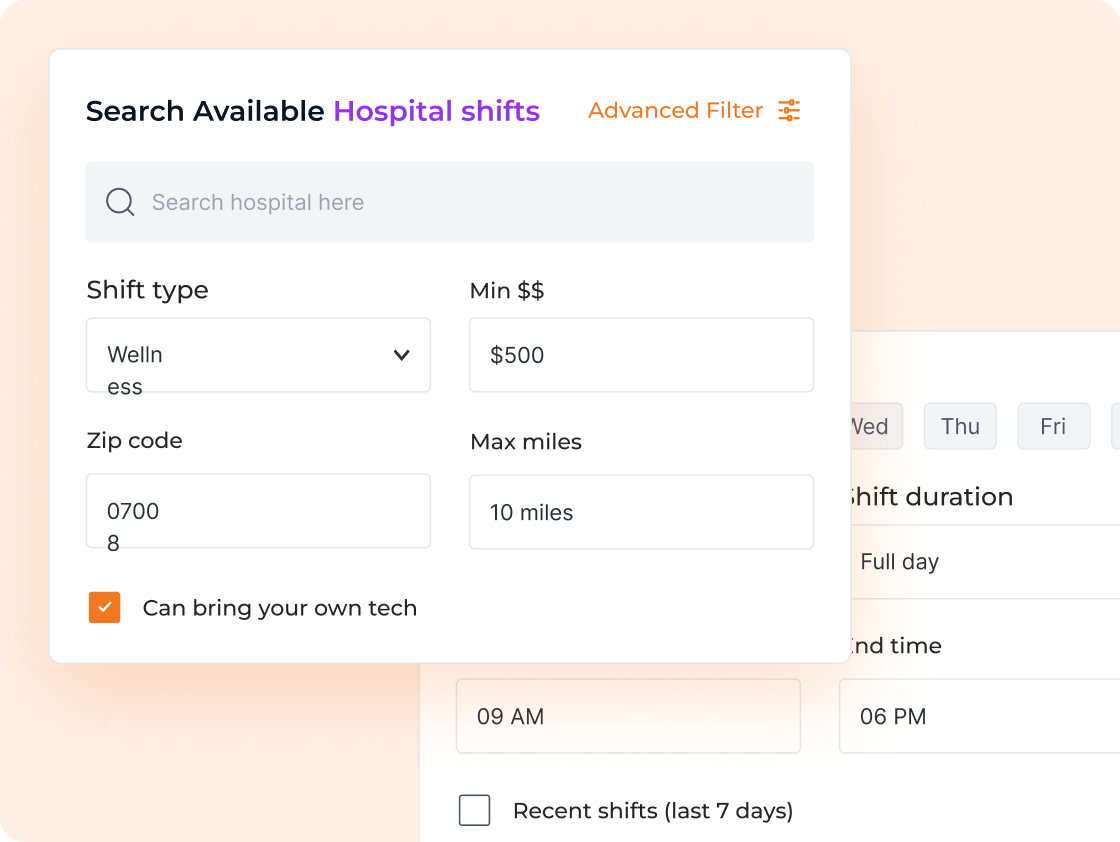Image resolution: width=1120 pixels, height=842 pixels.
Task: Click the magnifying glass search icon
Action: pyautogui.click(x=120, y=202)
